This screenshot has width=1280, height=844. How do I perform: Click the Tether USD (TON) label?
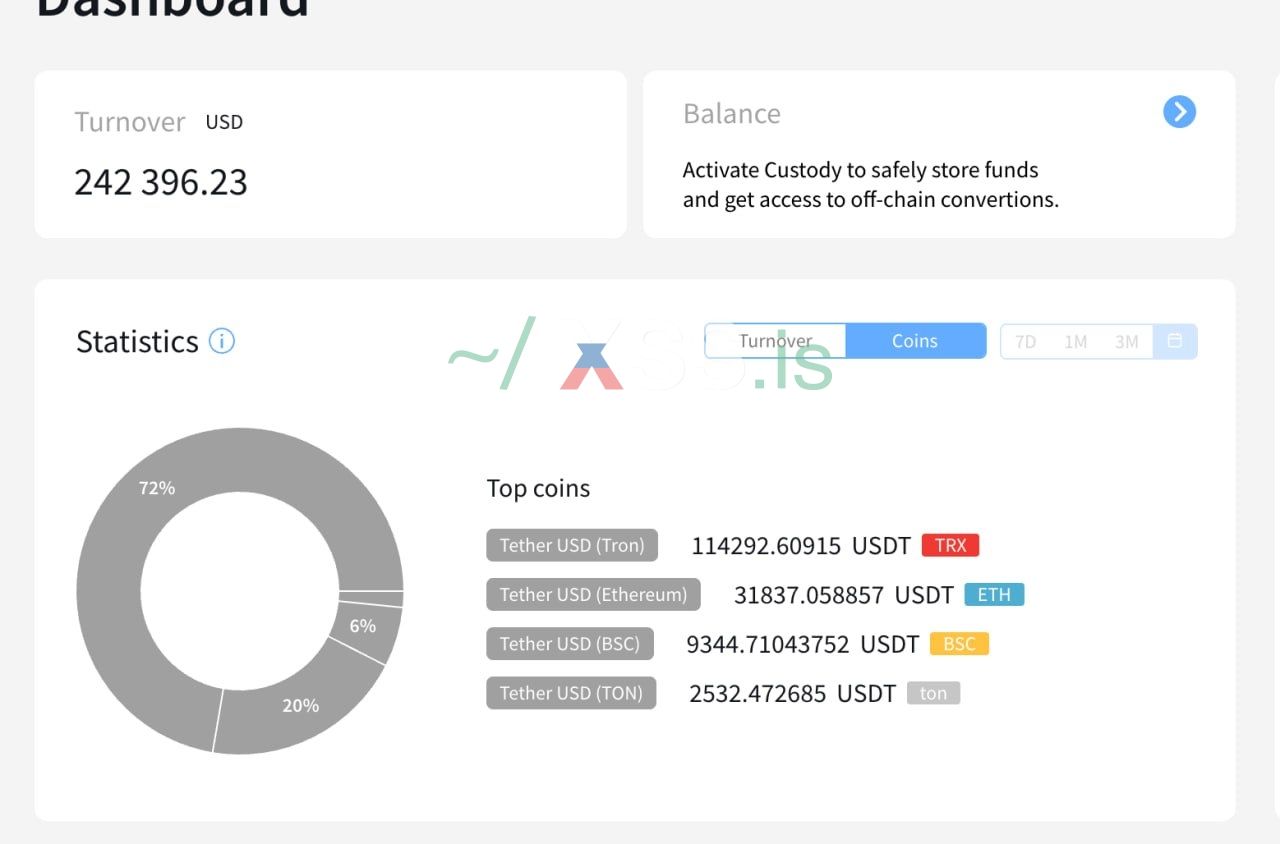coord(571,693)
